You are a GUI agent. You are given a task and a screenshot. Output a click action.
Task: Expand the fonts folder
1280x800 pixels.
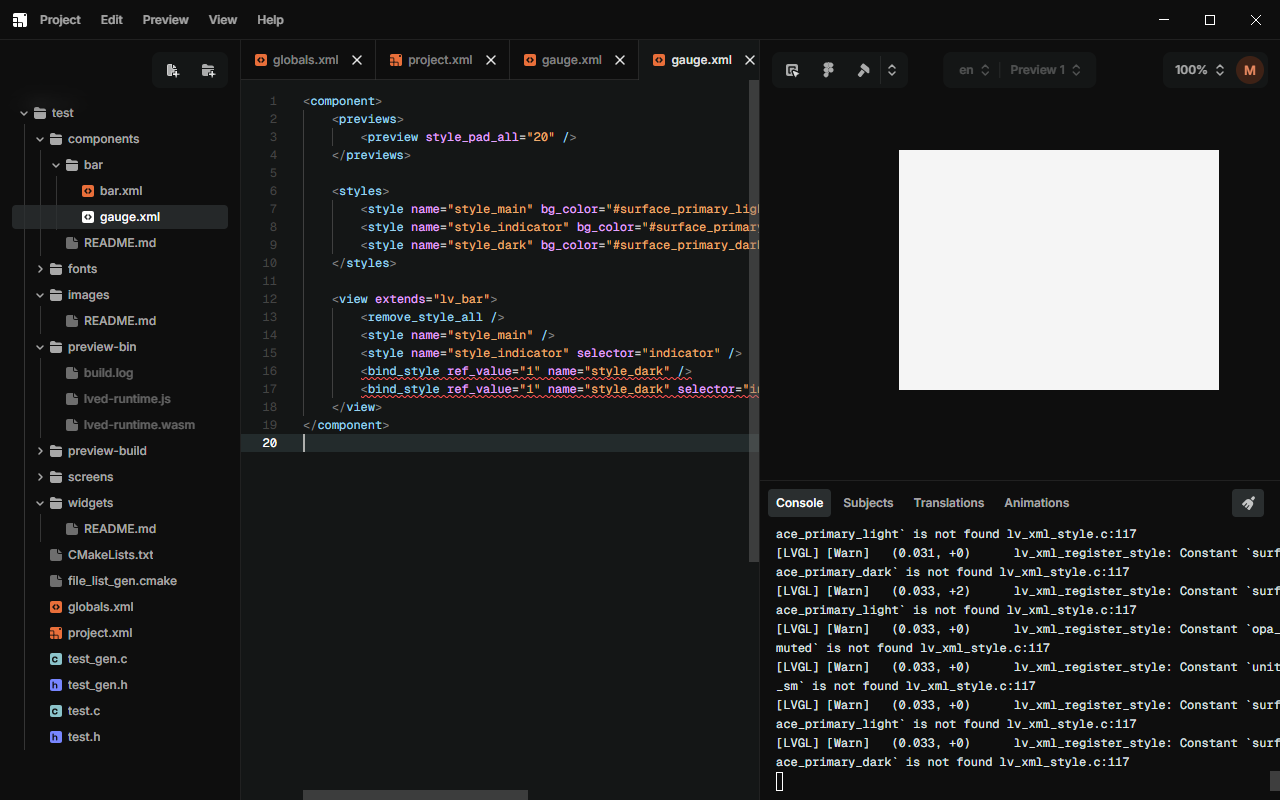[40, 269]
